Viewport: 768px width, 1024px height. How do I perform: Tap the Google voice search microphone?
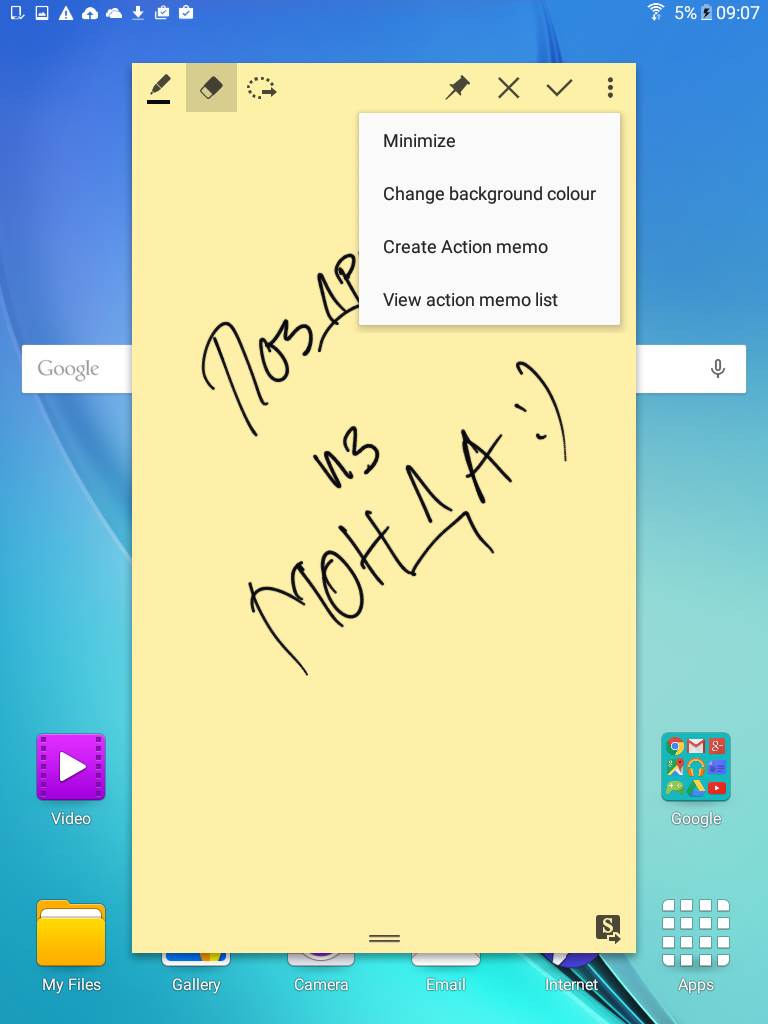pos(717,369)
